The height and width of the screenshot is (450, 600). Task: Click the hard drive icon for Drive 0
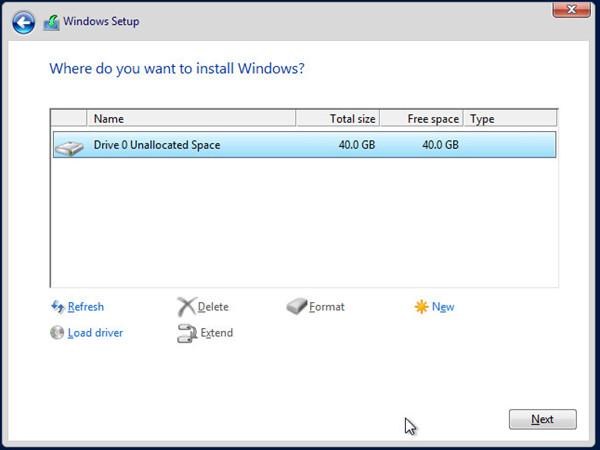tap(69, 148)
